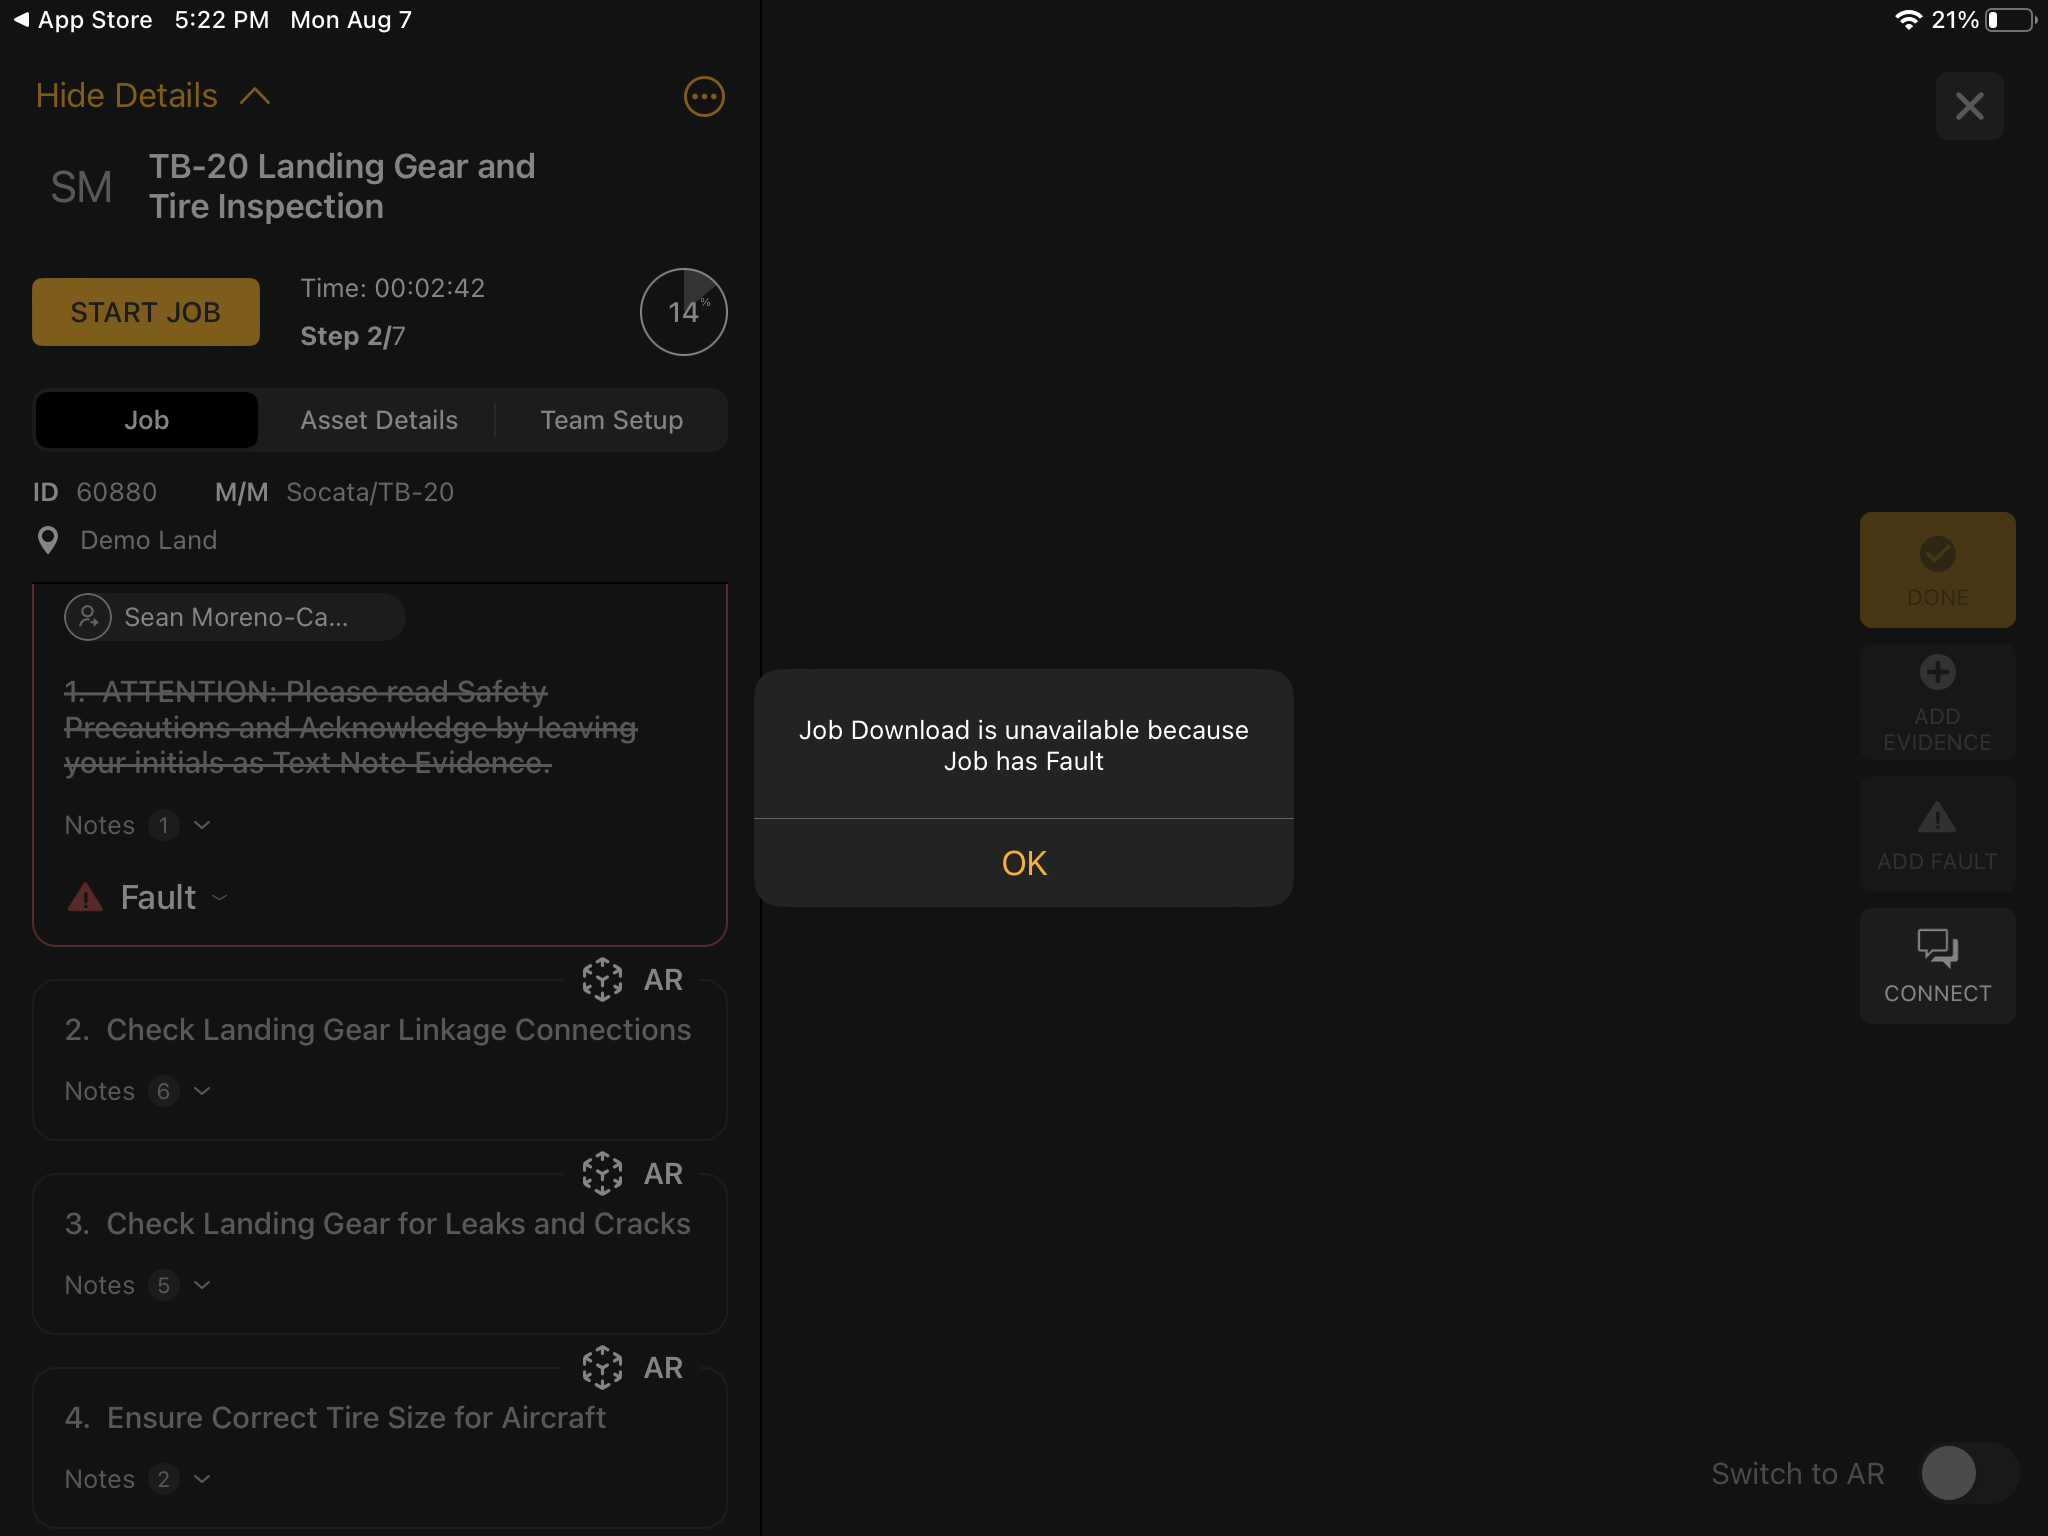Click the AR icon above step 3

click(x=603, y=1173)
